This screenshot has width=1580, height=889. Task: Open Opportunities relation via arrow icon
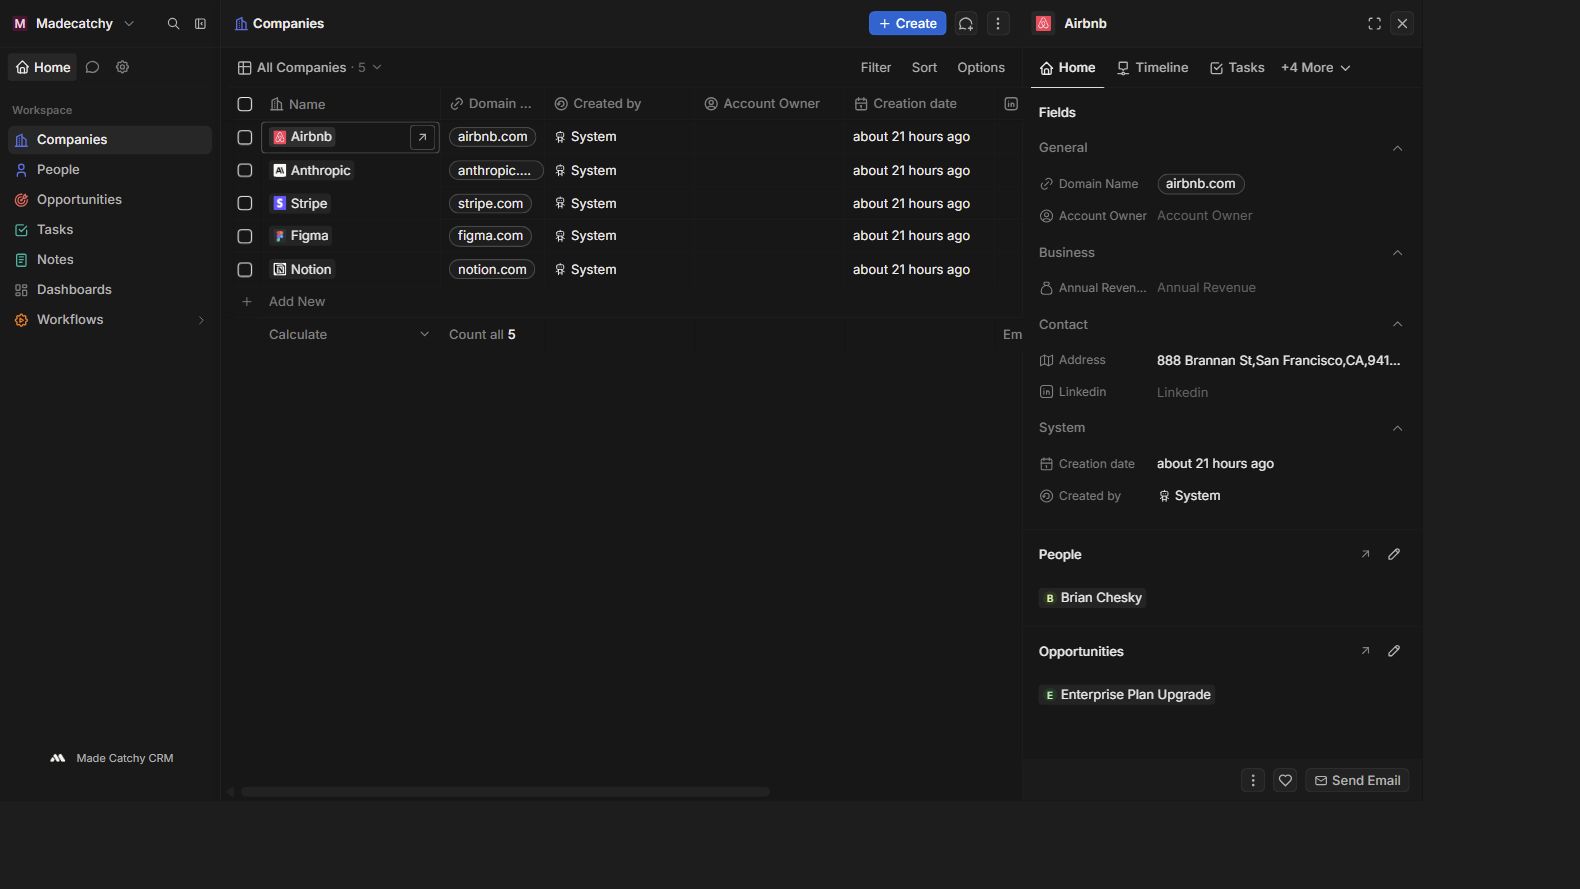pos(1365,651)
